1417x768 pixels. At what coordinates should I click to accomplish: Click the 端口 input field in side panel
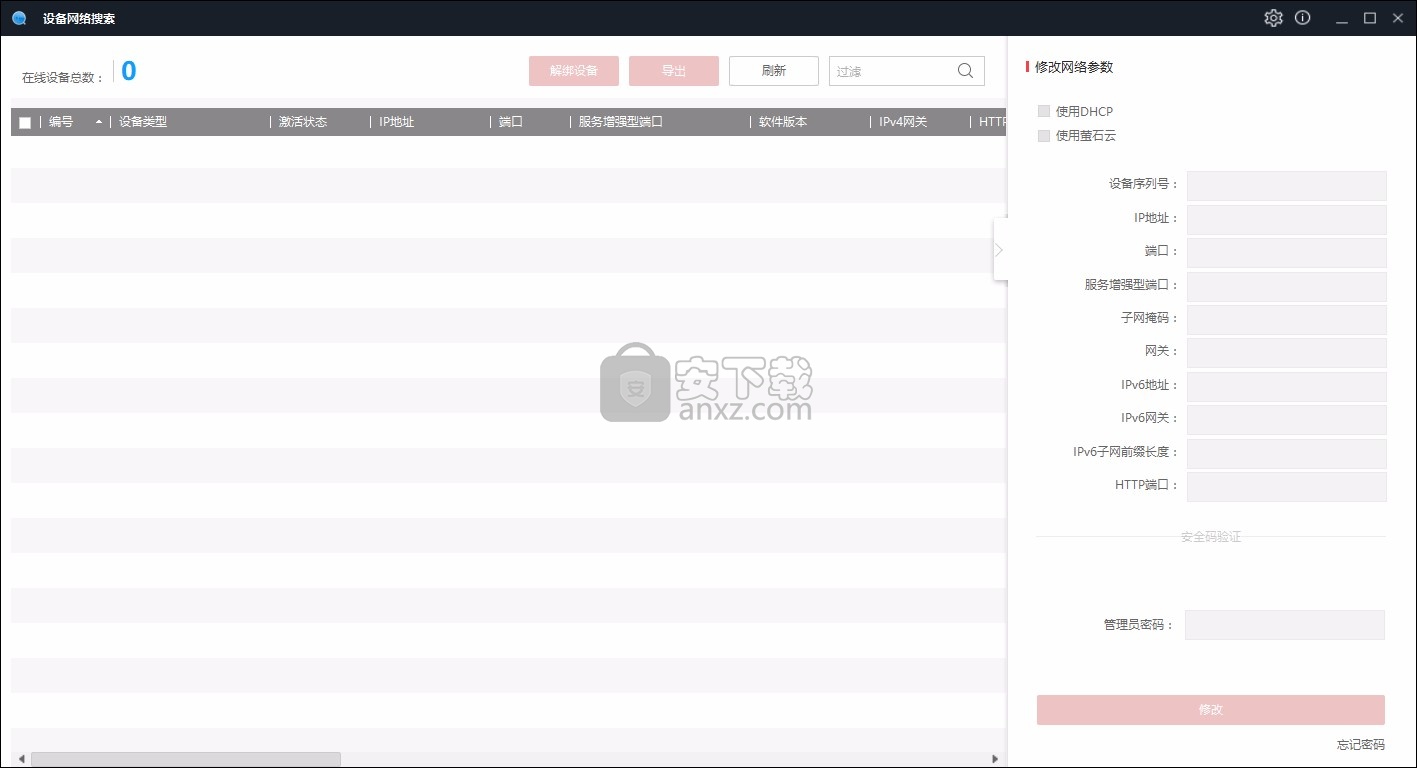tap(1287, 252)
